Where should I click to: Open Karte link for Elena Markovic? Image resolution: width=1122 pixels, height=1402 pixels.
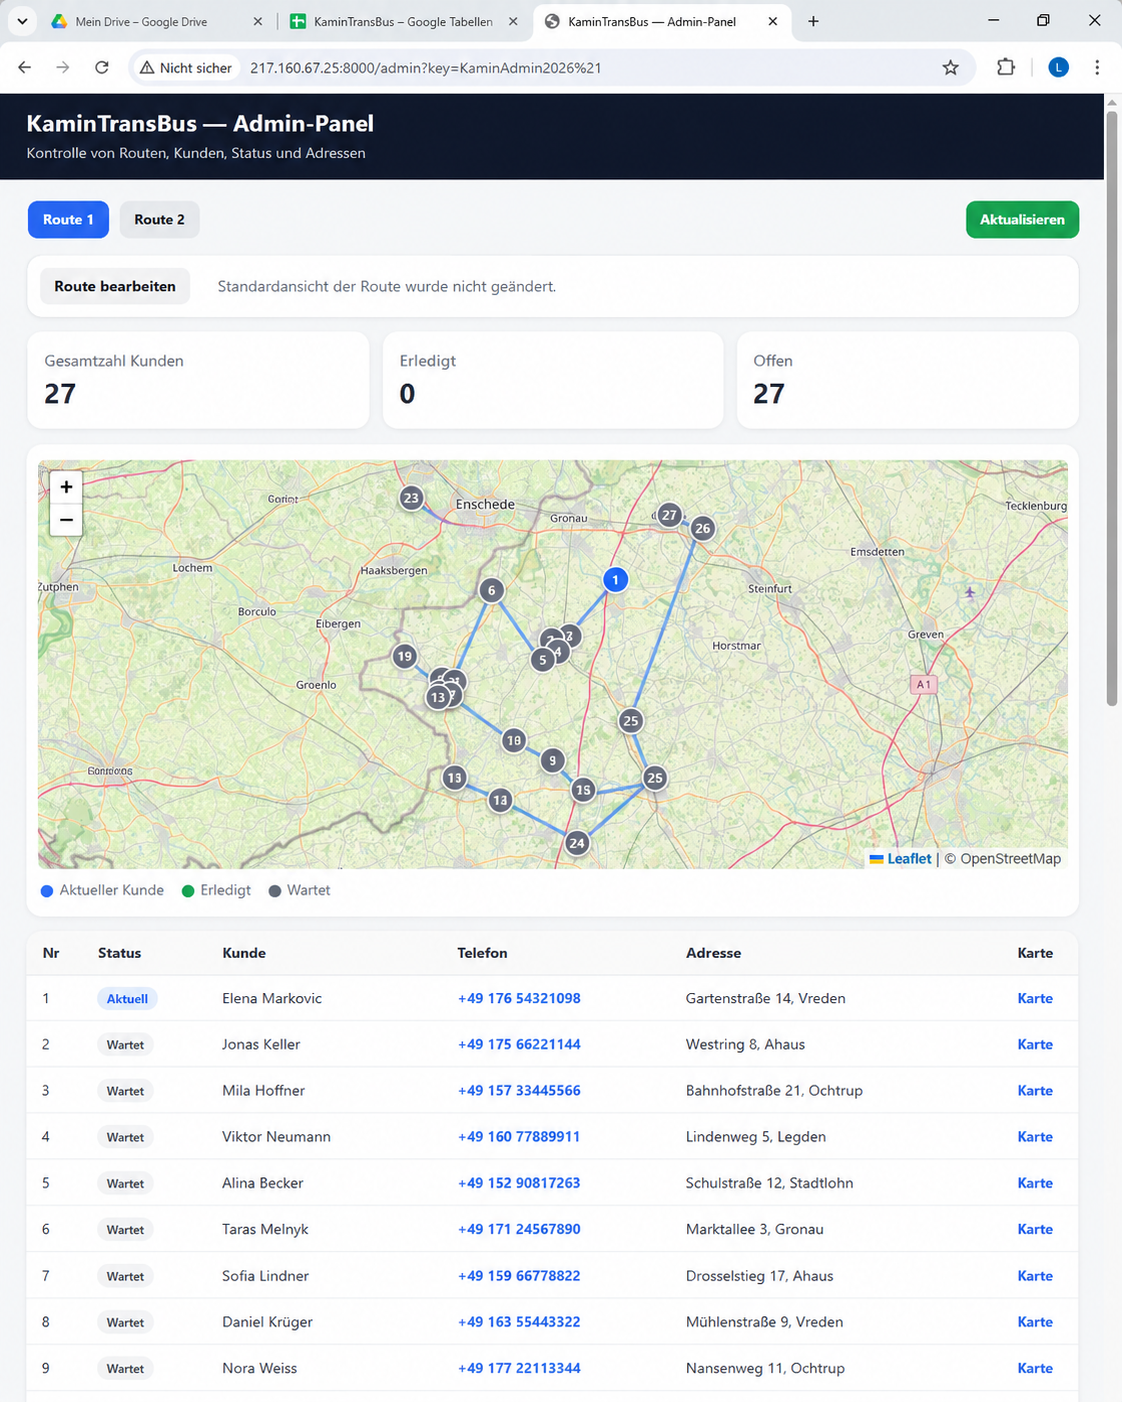pos(1035,998)
